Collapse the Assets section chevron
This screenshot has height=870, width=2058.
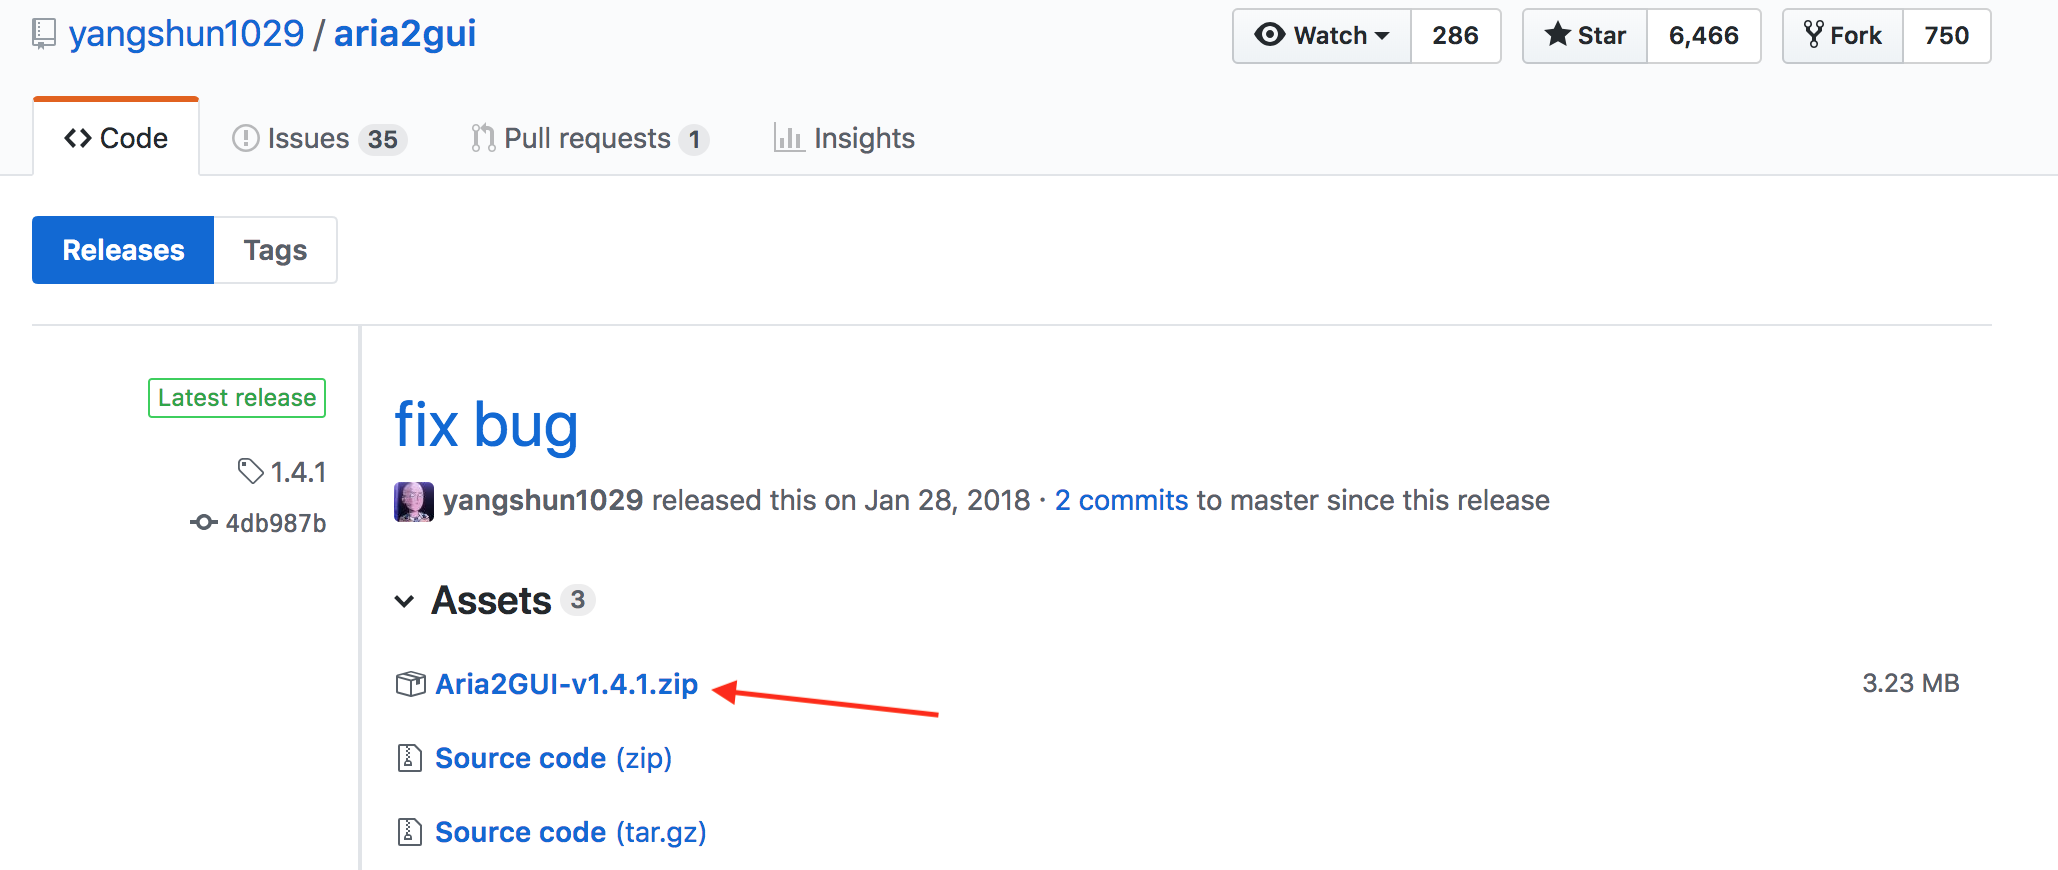coord(404,601)
